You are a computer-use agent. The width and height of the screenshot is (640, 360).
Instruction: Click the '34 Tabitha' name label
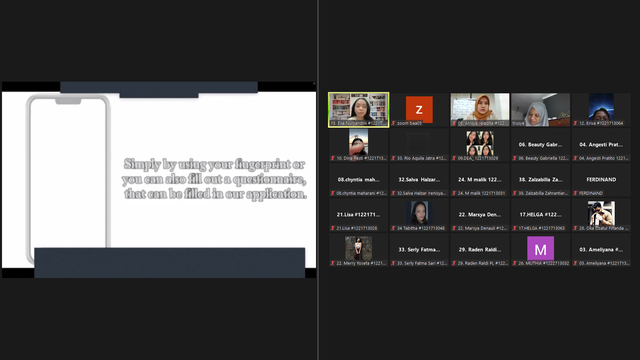pos(421,228)
